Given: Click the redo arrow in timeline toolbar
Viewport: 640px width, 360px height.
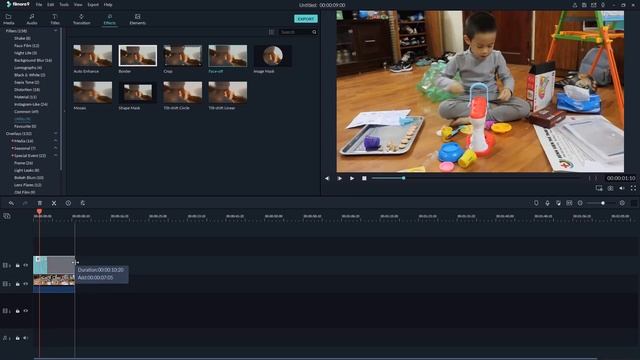Looking at the screenshot, I should [x=25, y=203].
